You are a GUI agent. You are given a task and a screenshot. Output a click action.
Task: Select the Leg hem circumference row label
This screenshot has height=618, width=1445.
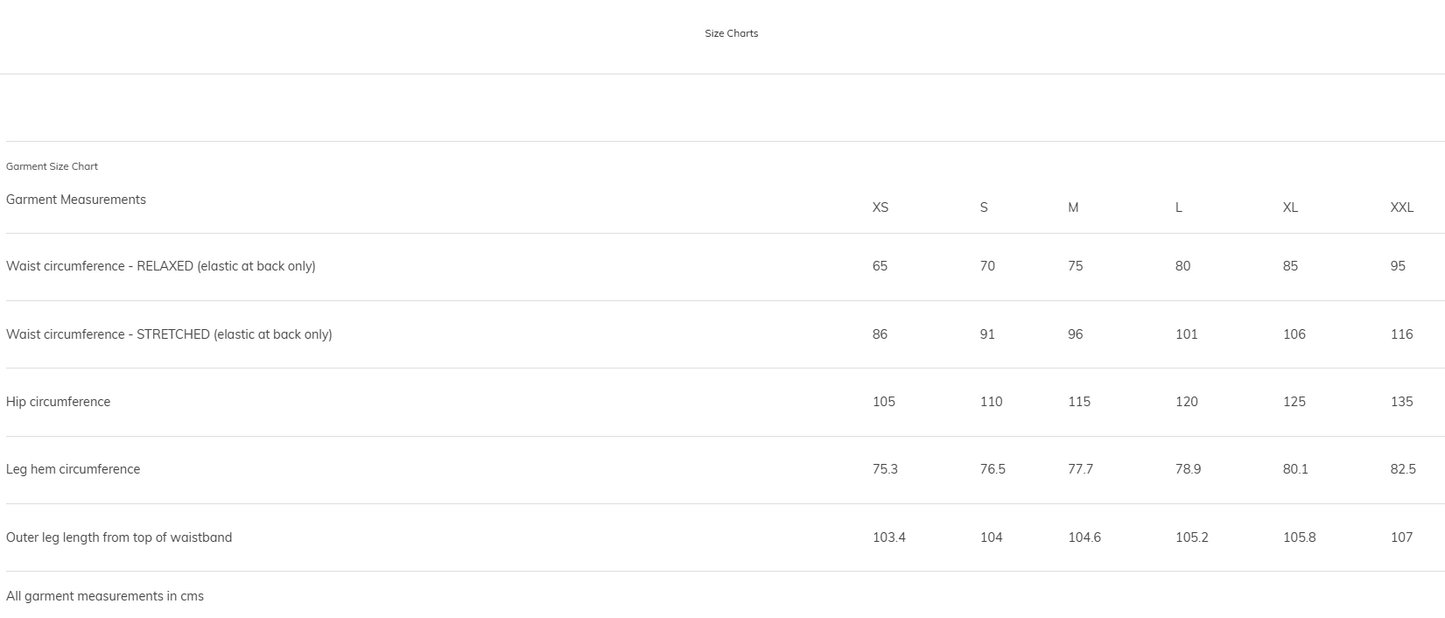(x=73, y=469)
